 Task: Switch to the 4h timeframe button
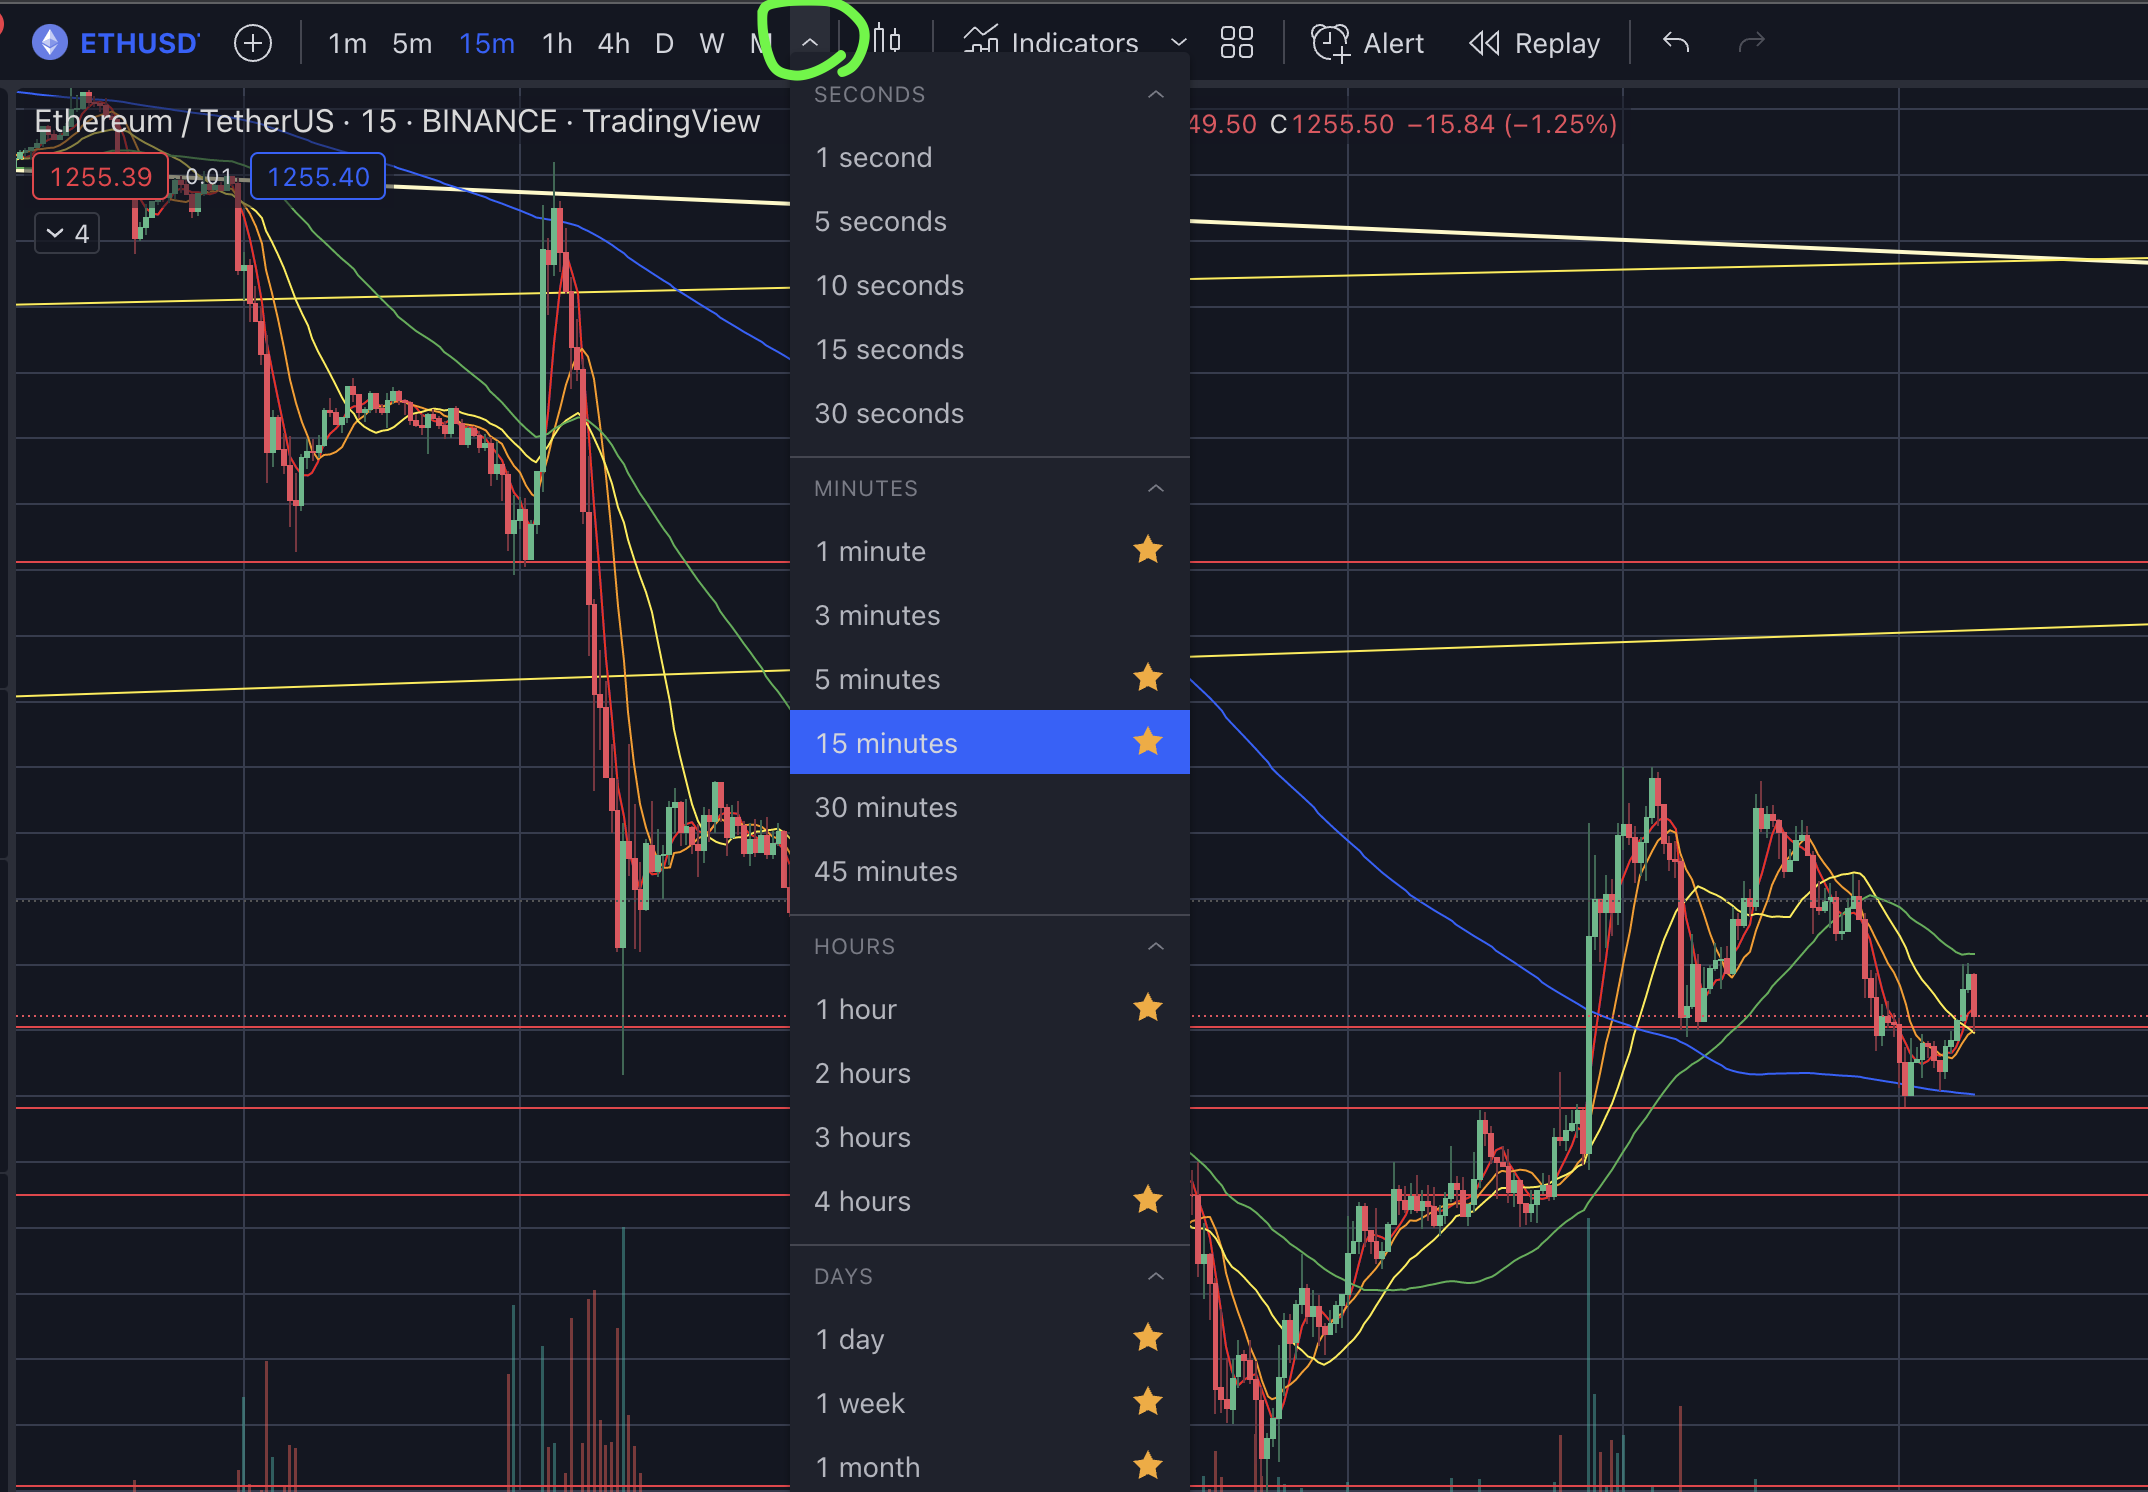coord(613,43)
